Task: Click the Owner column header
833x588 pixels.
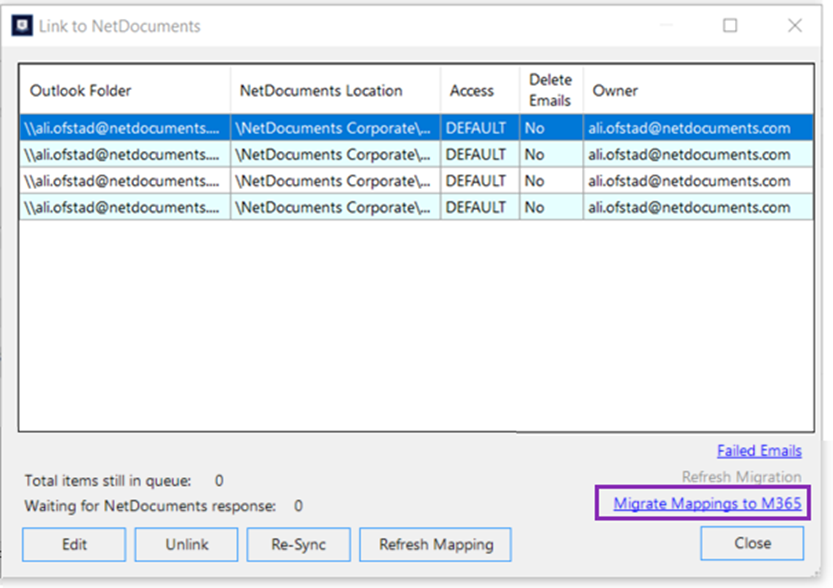Action: pyautogui.click(x=615, y=90)
